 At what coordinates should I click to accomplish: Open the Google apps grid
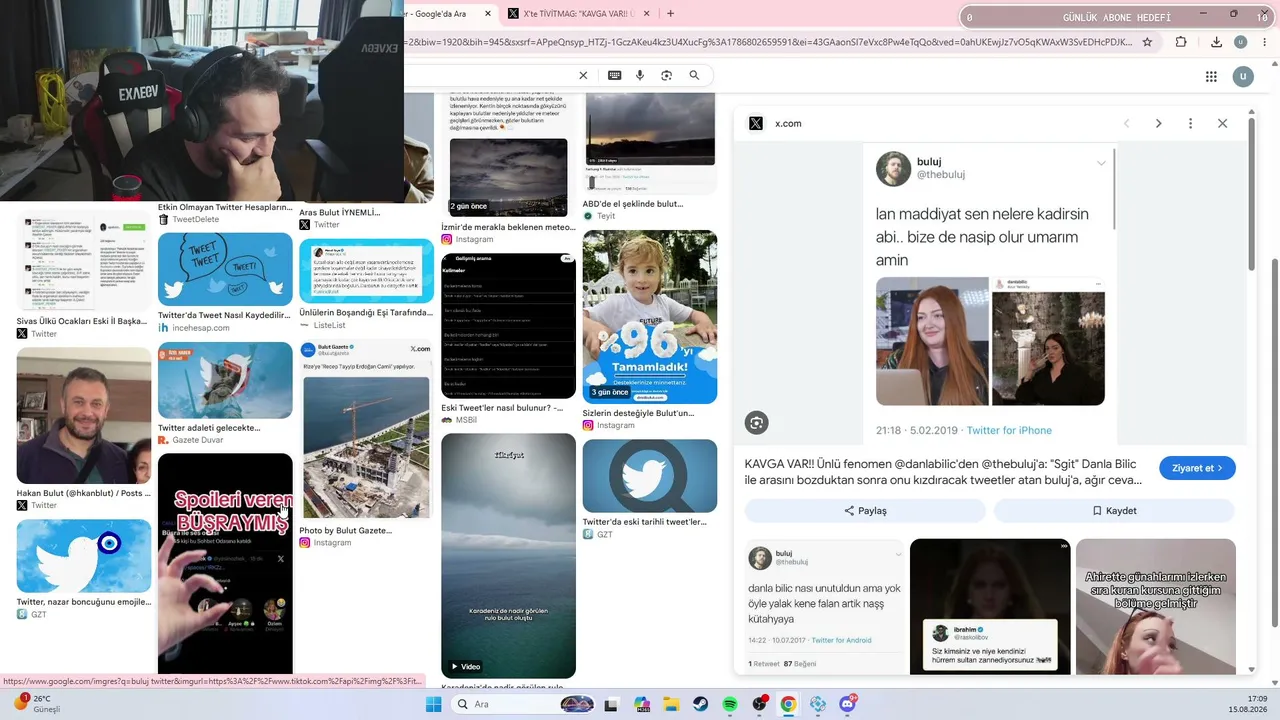point(1211,77)
